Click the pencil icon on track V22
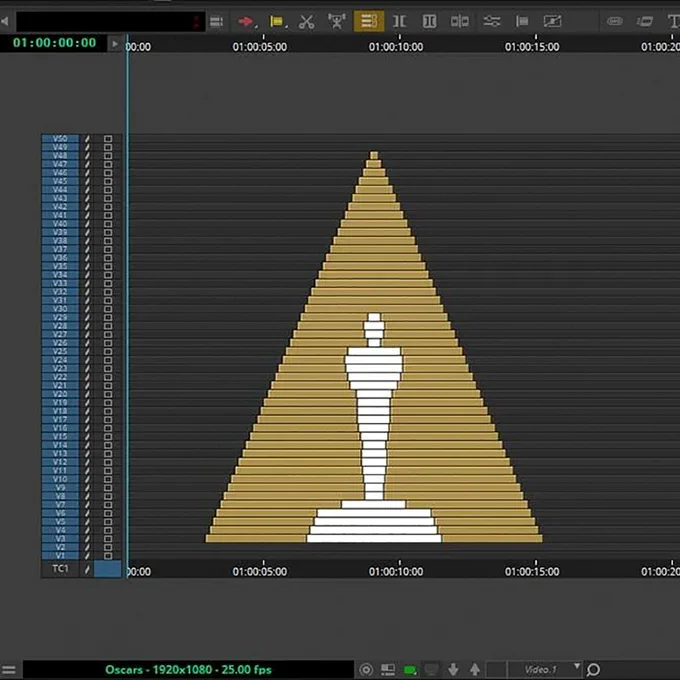 point(87,377)
